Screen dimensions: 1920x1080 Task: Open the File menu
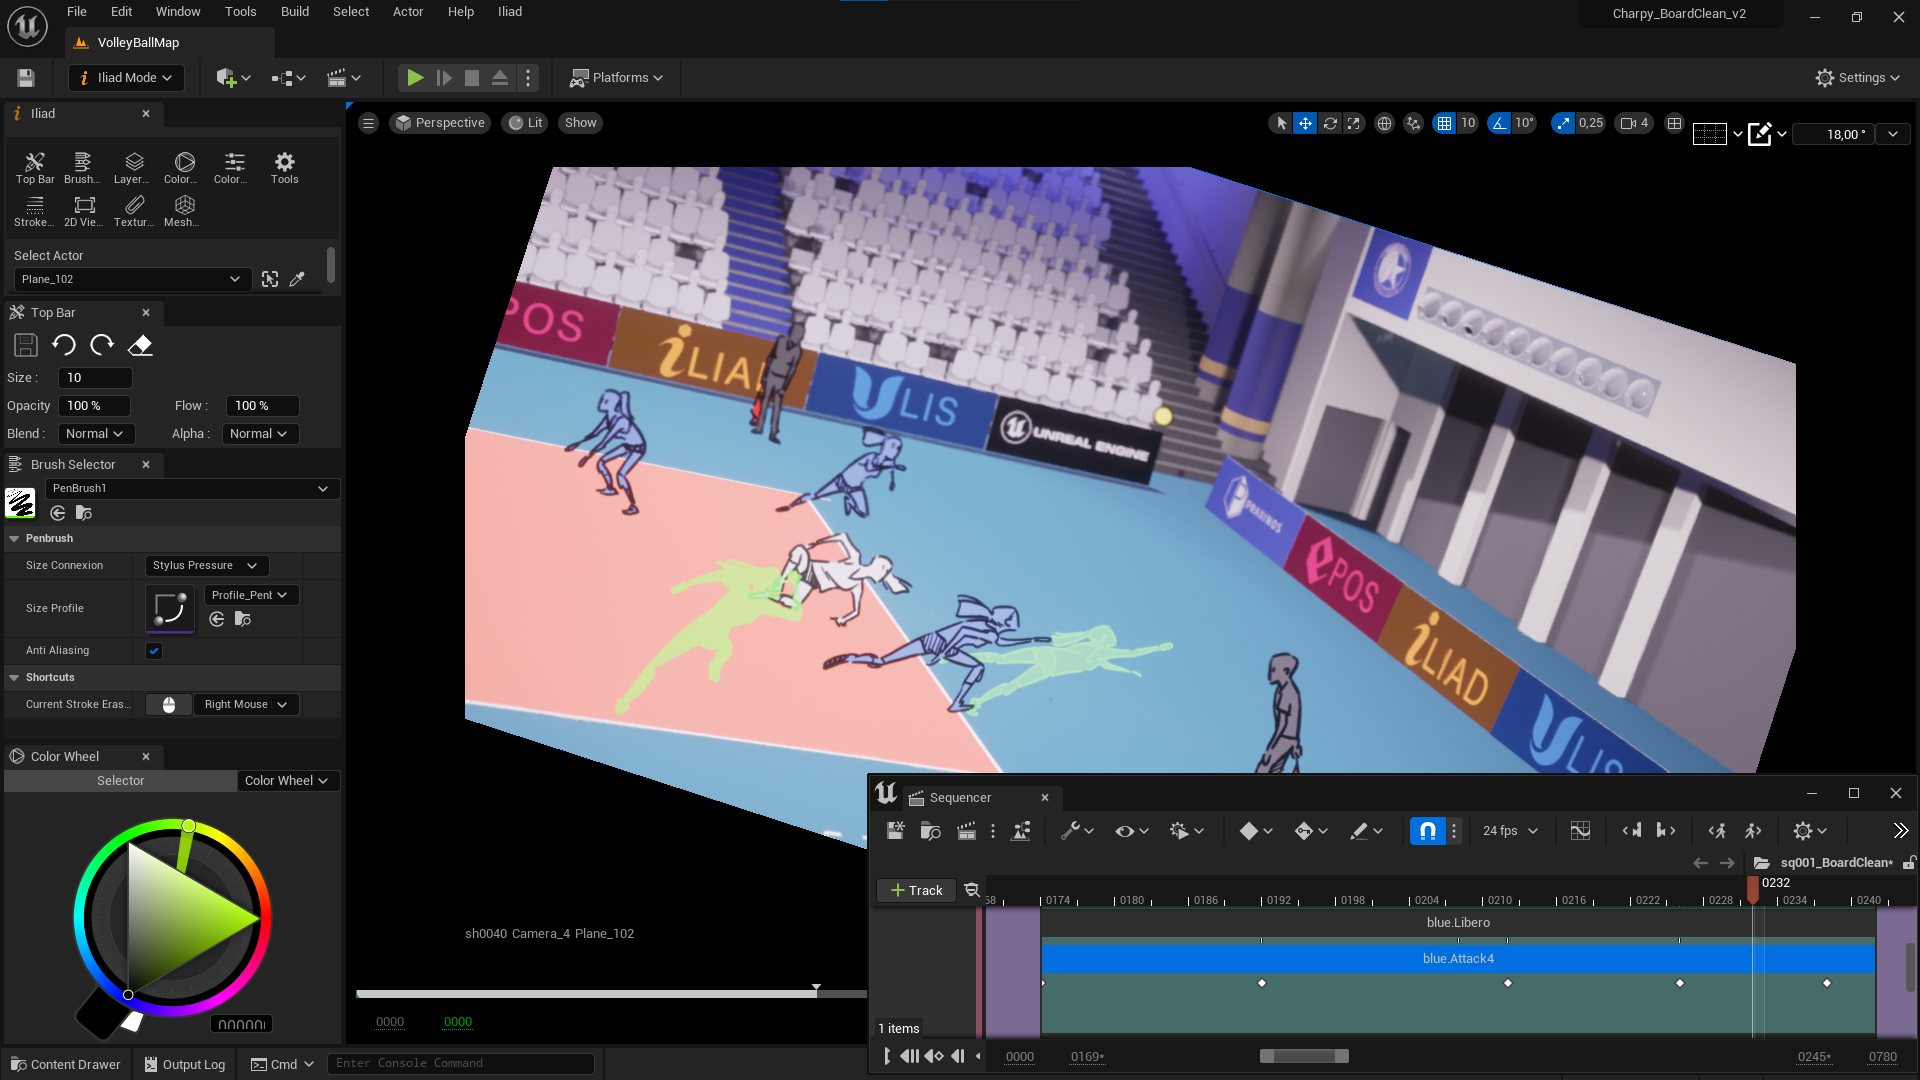point(77,12)
